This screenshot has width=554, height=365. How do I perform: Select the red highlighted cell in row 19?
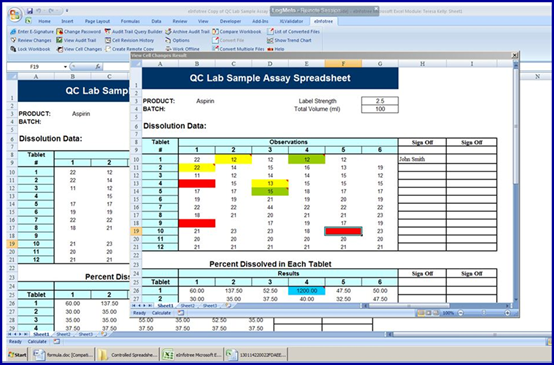tap(343, 231)
